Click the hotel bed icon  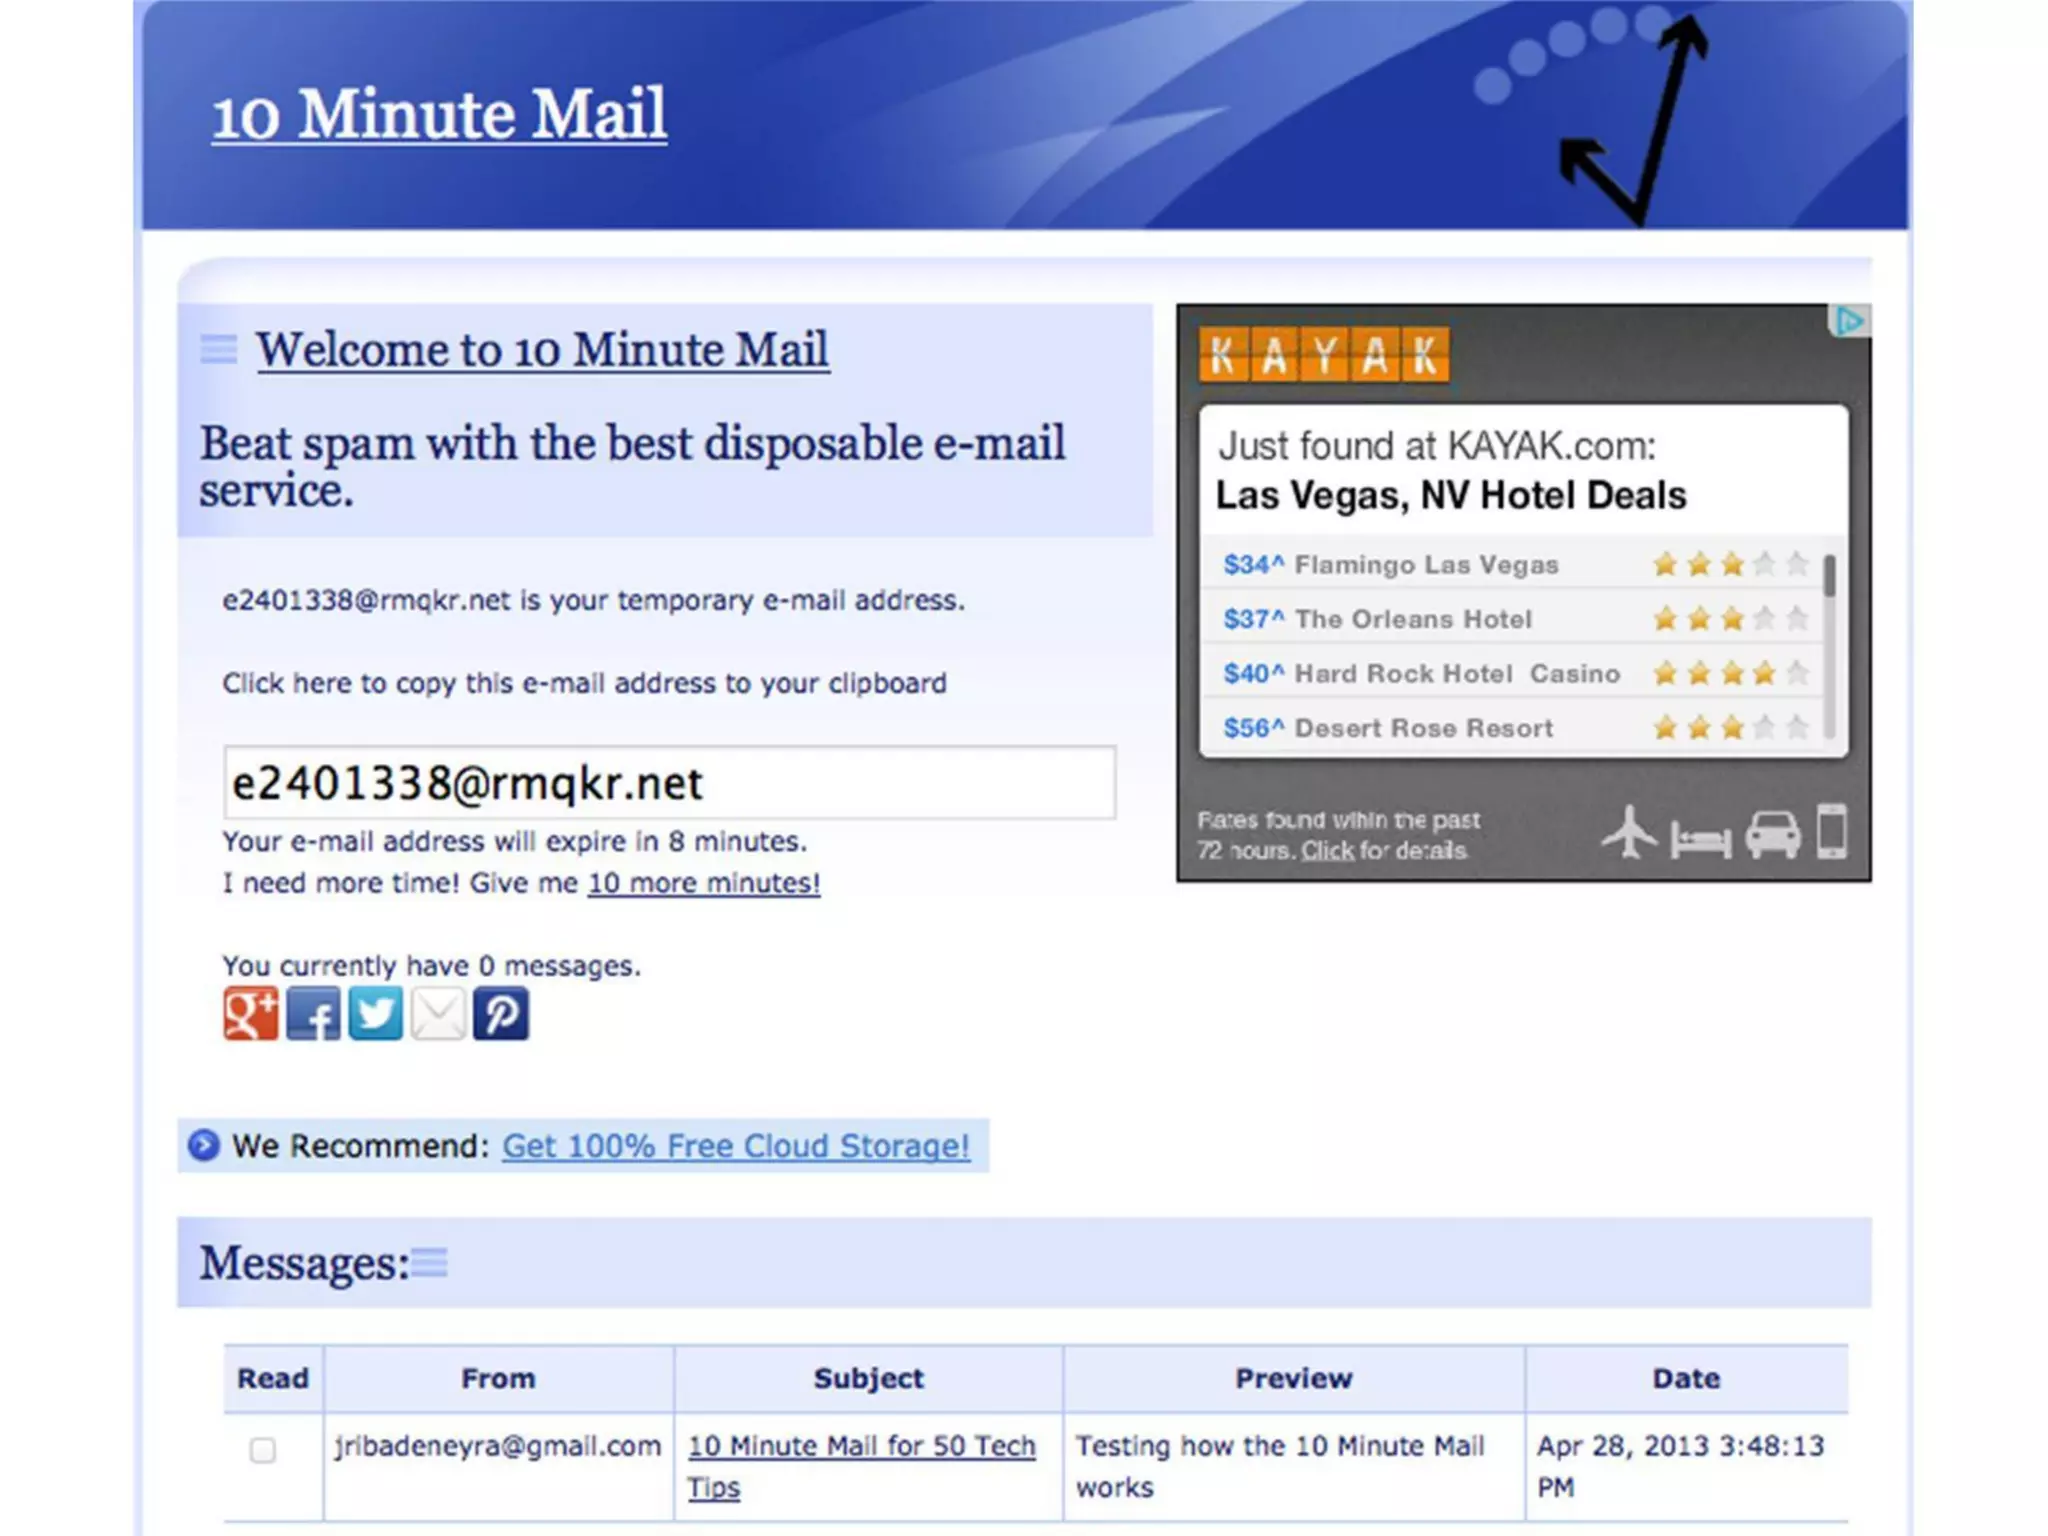1700,838
